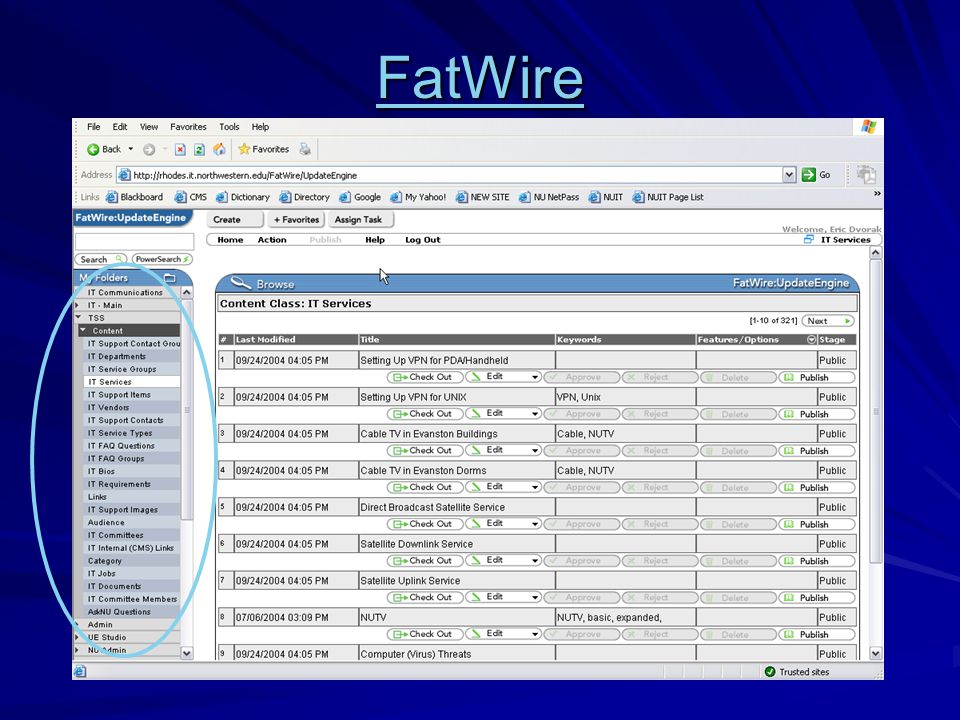Click the Print icon in browser toolbar
Screen dimensions: 960x720
pos(305,149)
